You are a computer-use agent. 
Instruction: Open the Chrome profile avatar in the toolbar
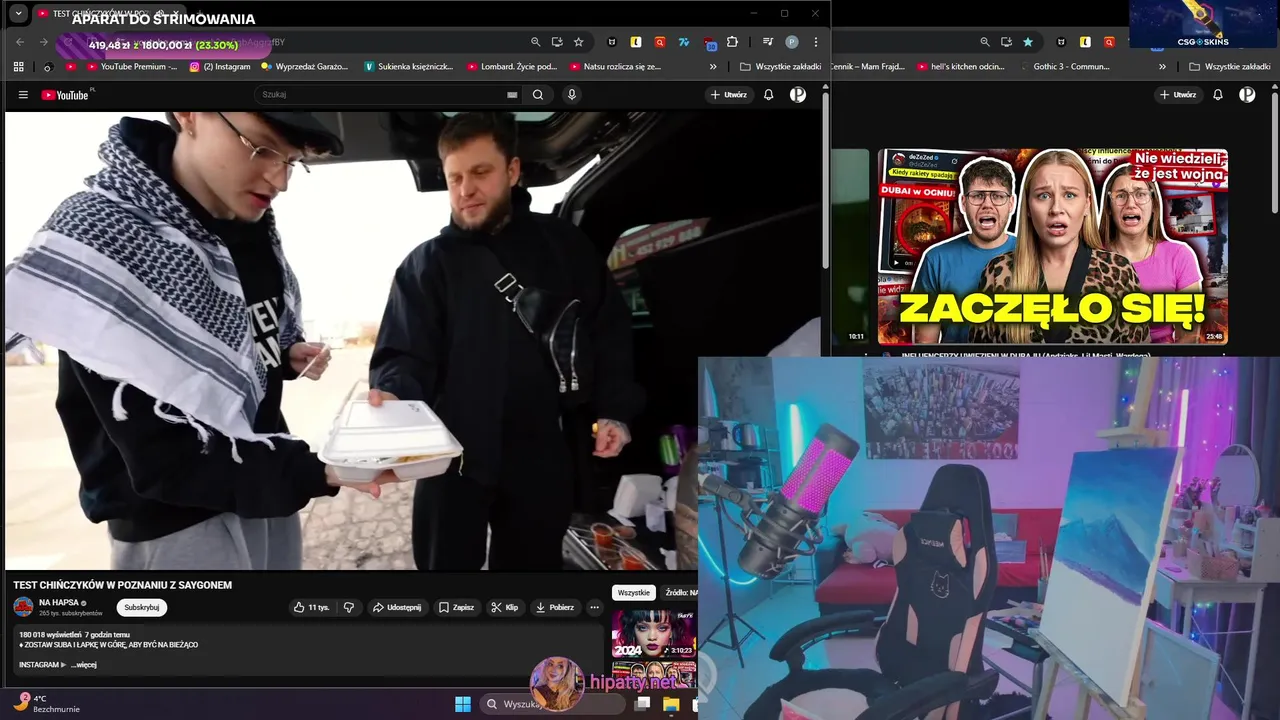click(x=792, y=42)
